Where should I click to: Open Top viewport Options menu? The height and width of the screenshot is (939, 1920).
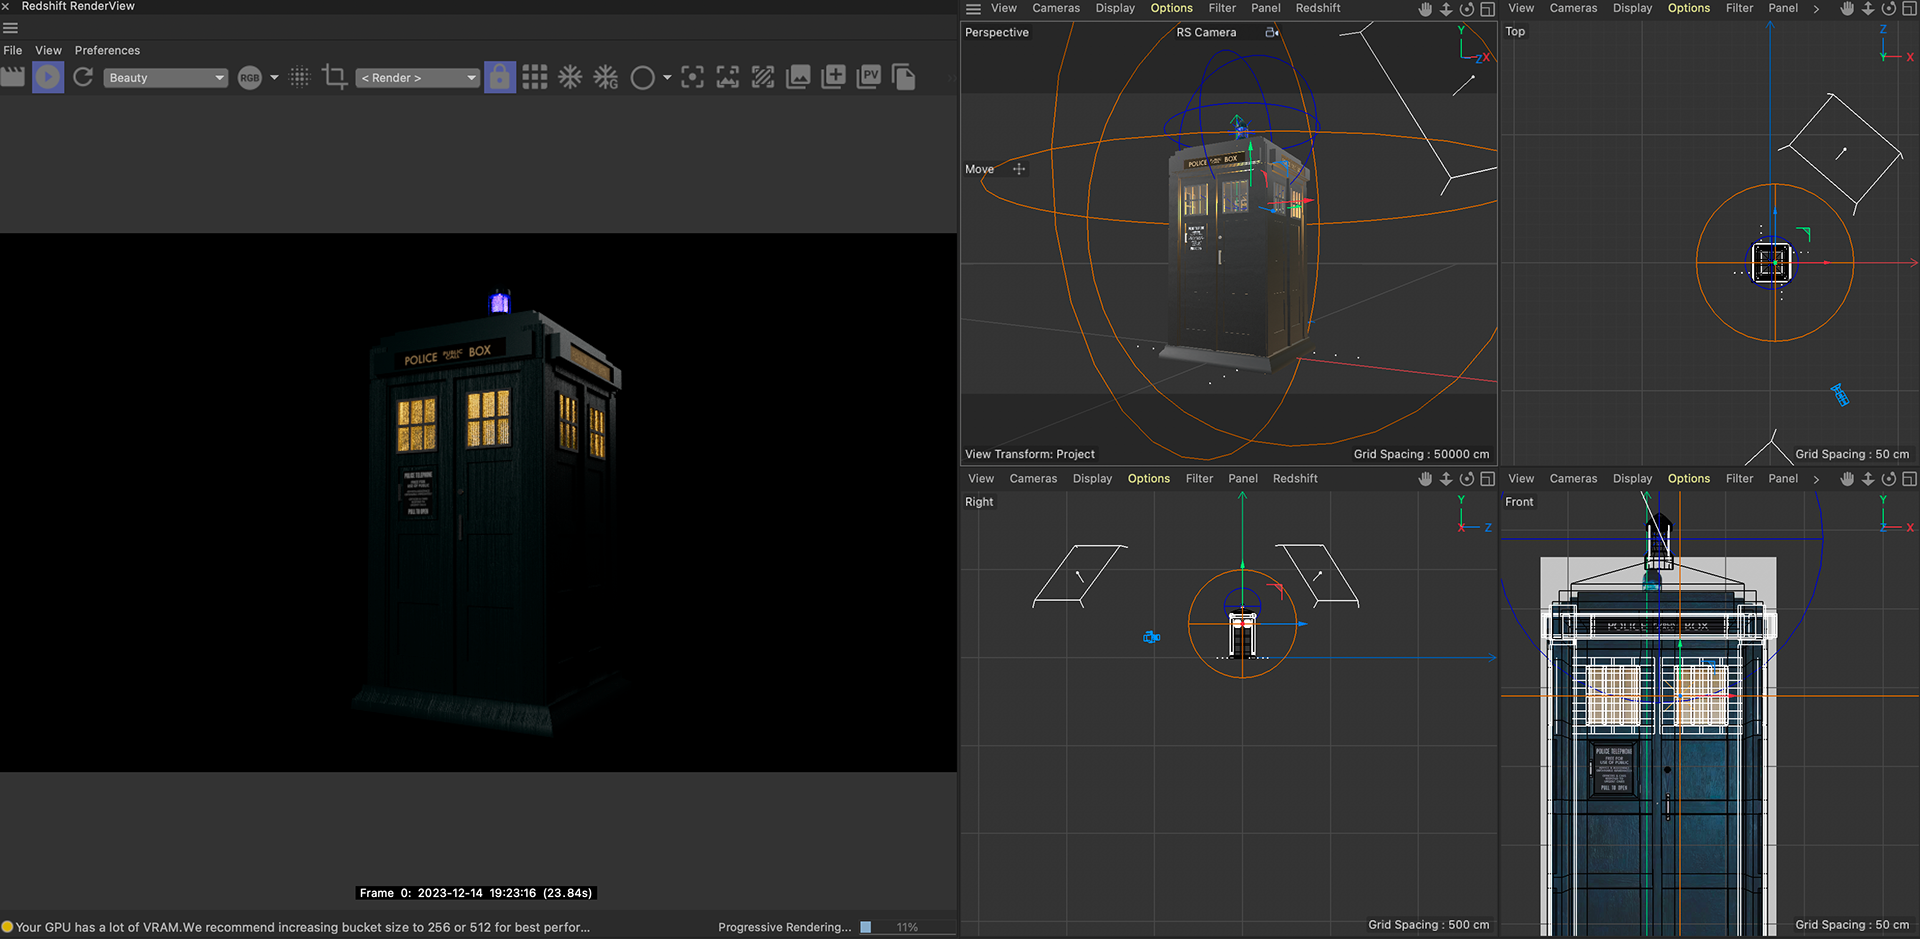[x=1689, y=8]
